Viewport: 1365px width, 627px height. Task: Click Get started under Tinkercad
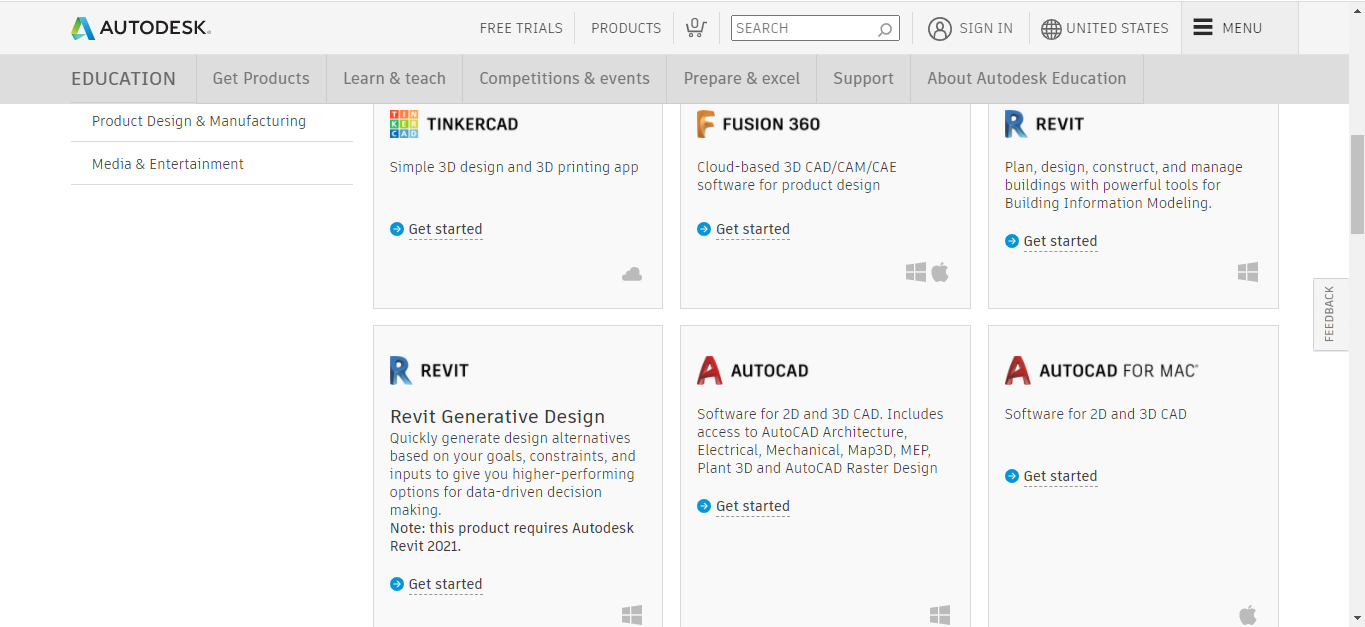pos(445,229)
